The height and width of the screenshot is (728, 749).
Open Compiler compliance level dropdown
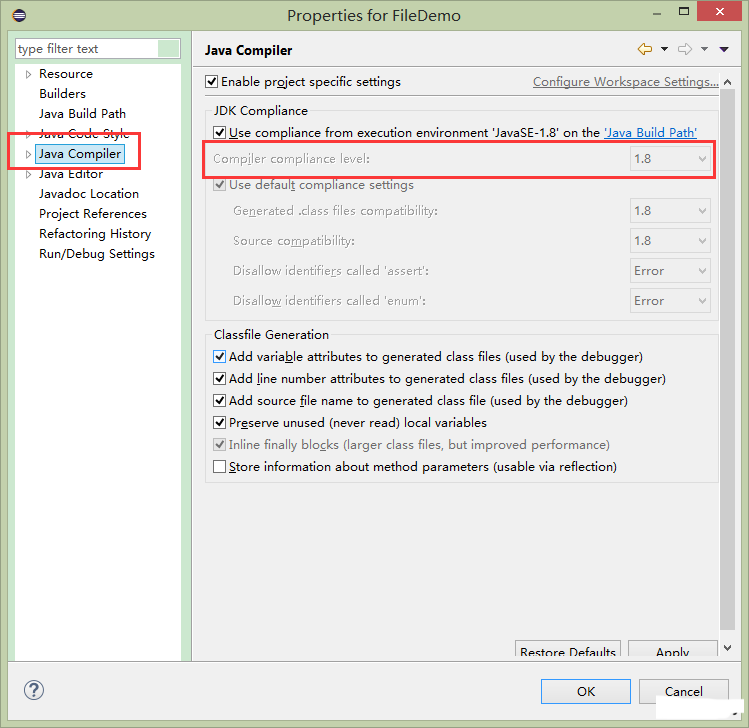point(670,159)
